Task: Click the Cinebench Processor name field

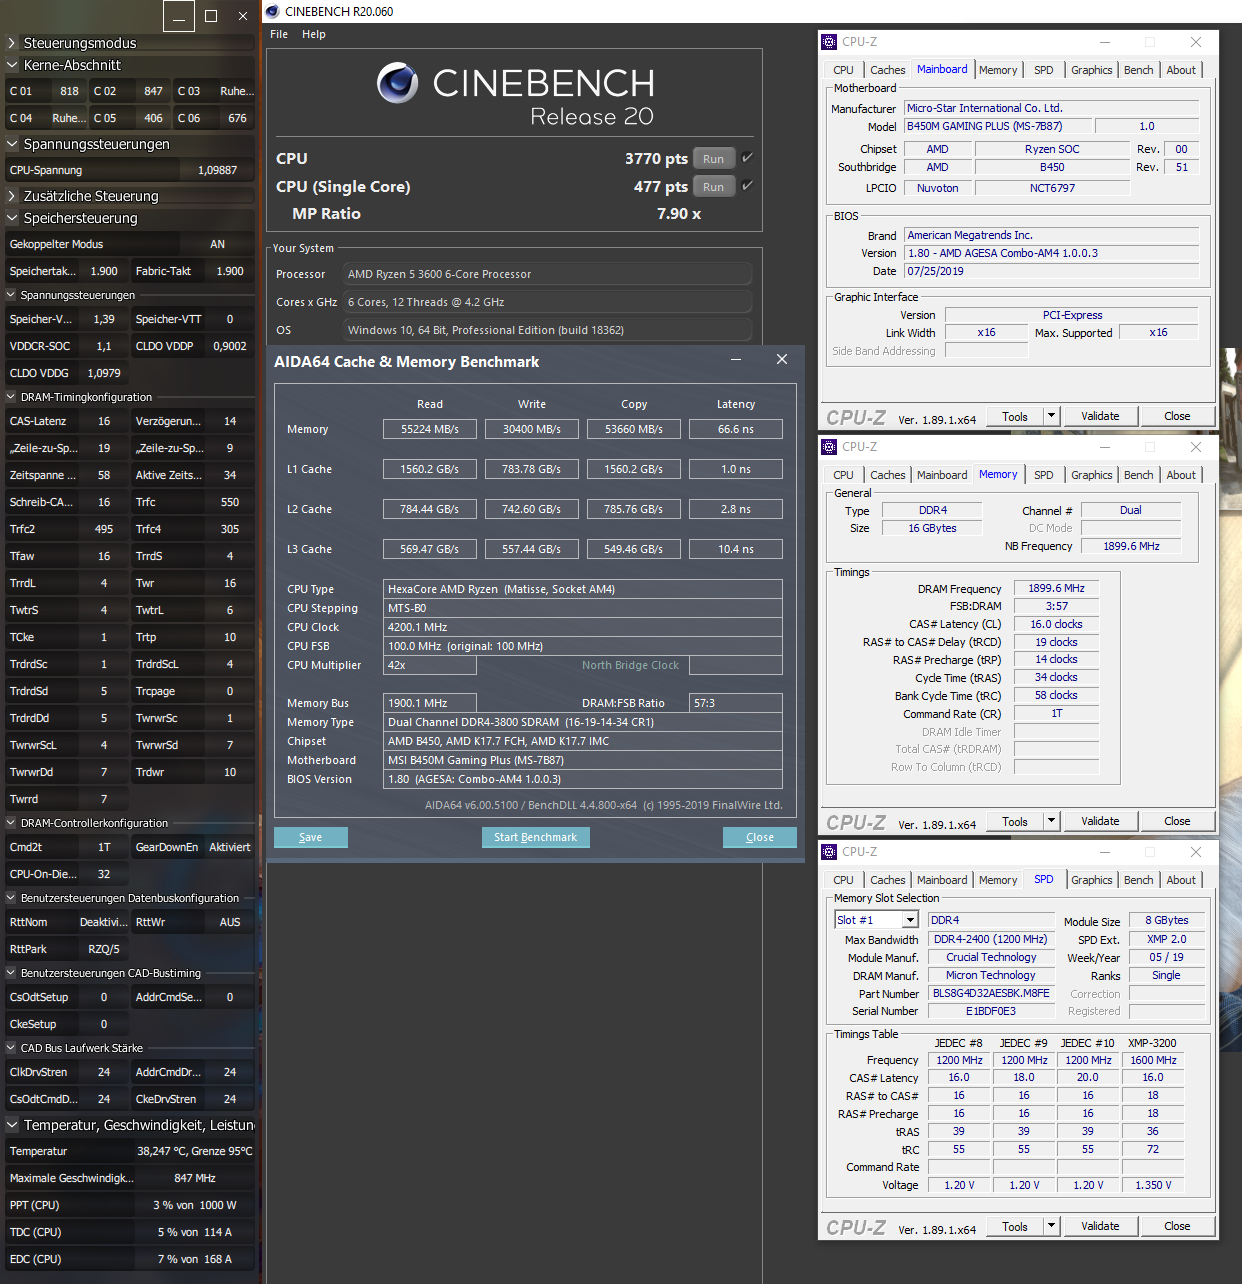Action: coord(547,274)
